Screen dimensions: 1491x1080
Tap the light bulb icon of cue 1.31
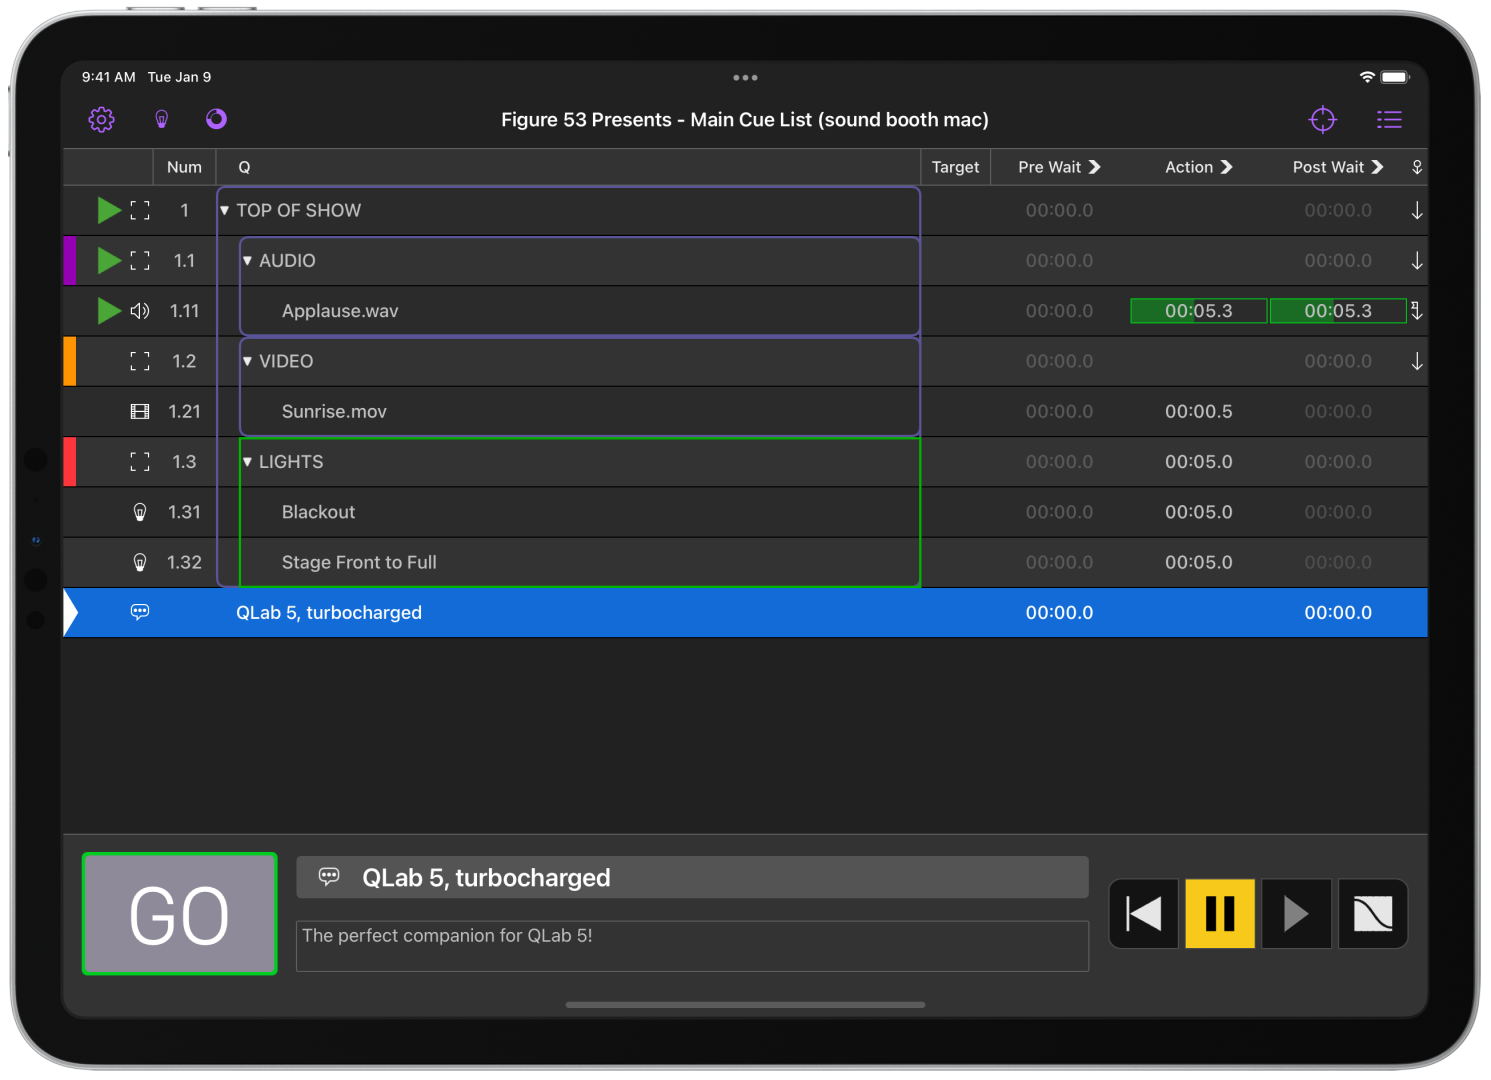(140, 512)
